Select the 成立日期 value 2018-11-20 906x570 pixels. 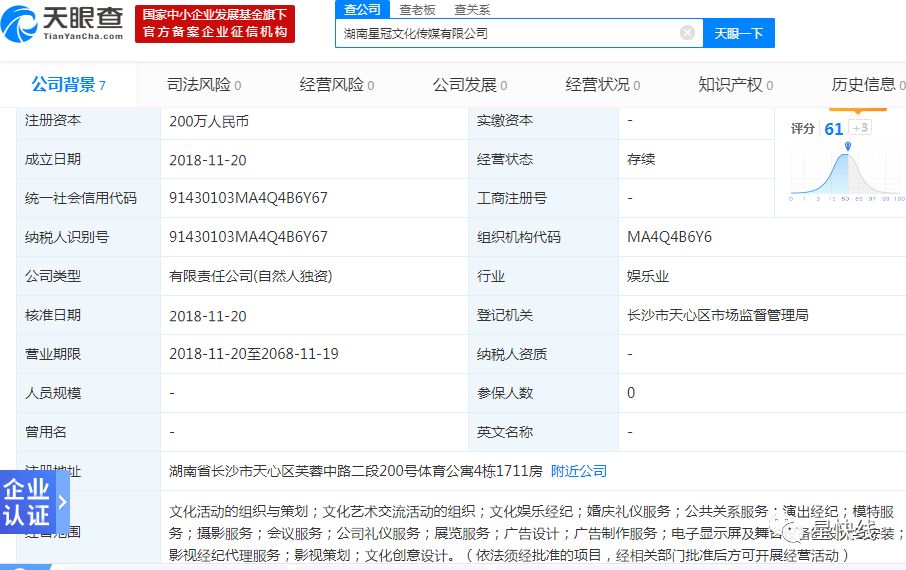tap(207, 160)
